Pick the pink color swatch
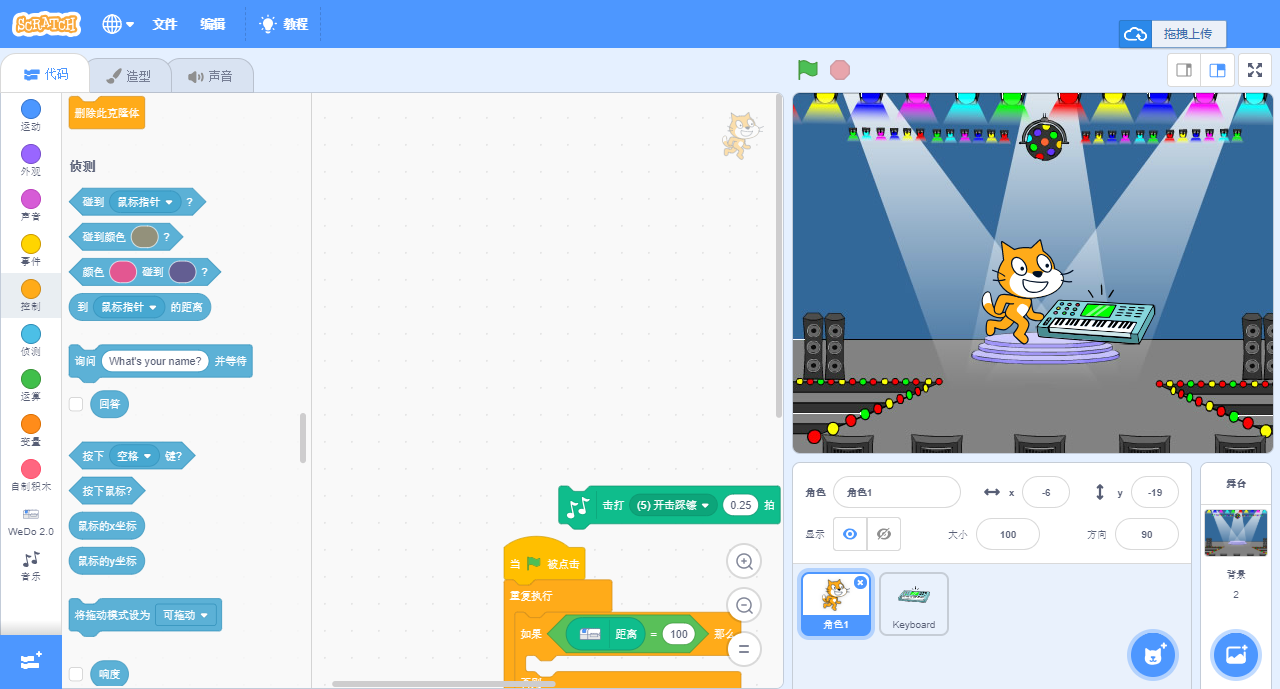 click(x=123, y=272)
